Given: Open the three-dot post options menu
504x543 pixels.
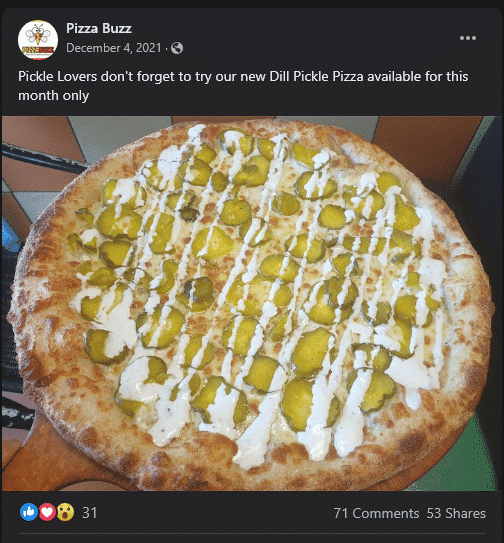Looking at the screenshot, I should tap(468, 38).
